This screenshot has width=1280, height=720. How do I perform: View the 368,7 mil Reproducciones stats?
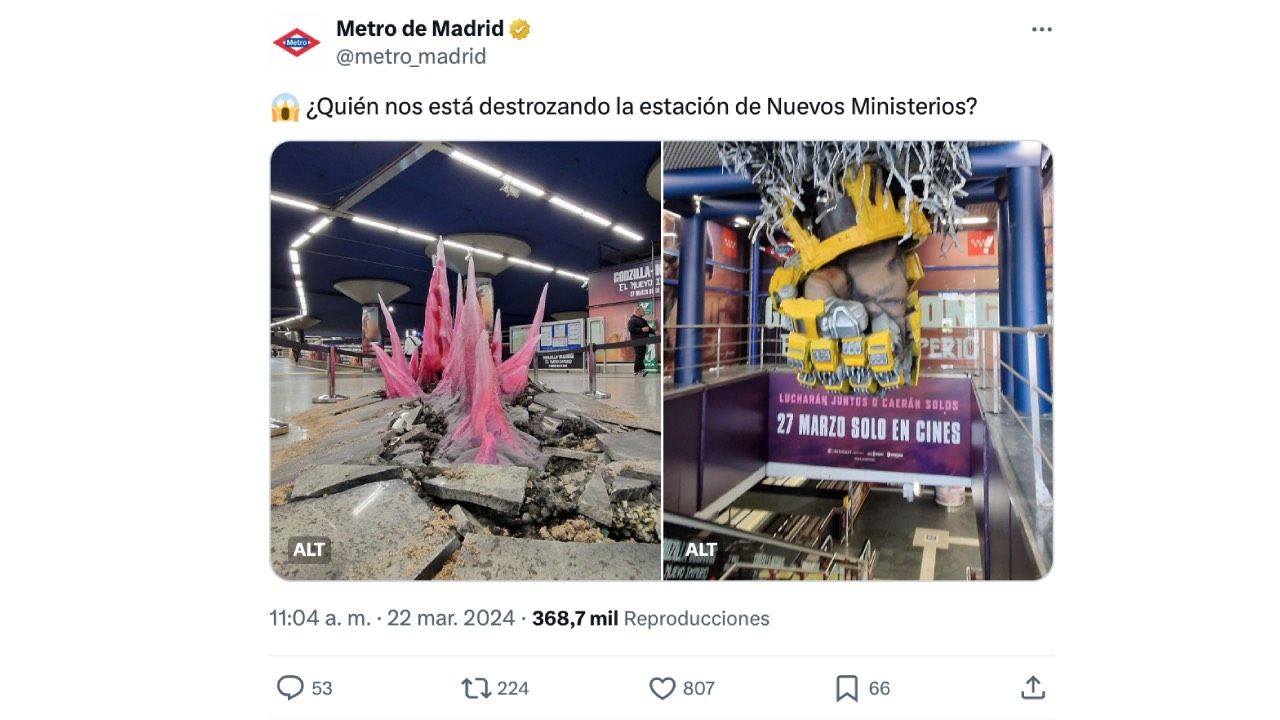click(x=651, y=618)
